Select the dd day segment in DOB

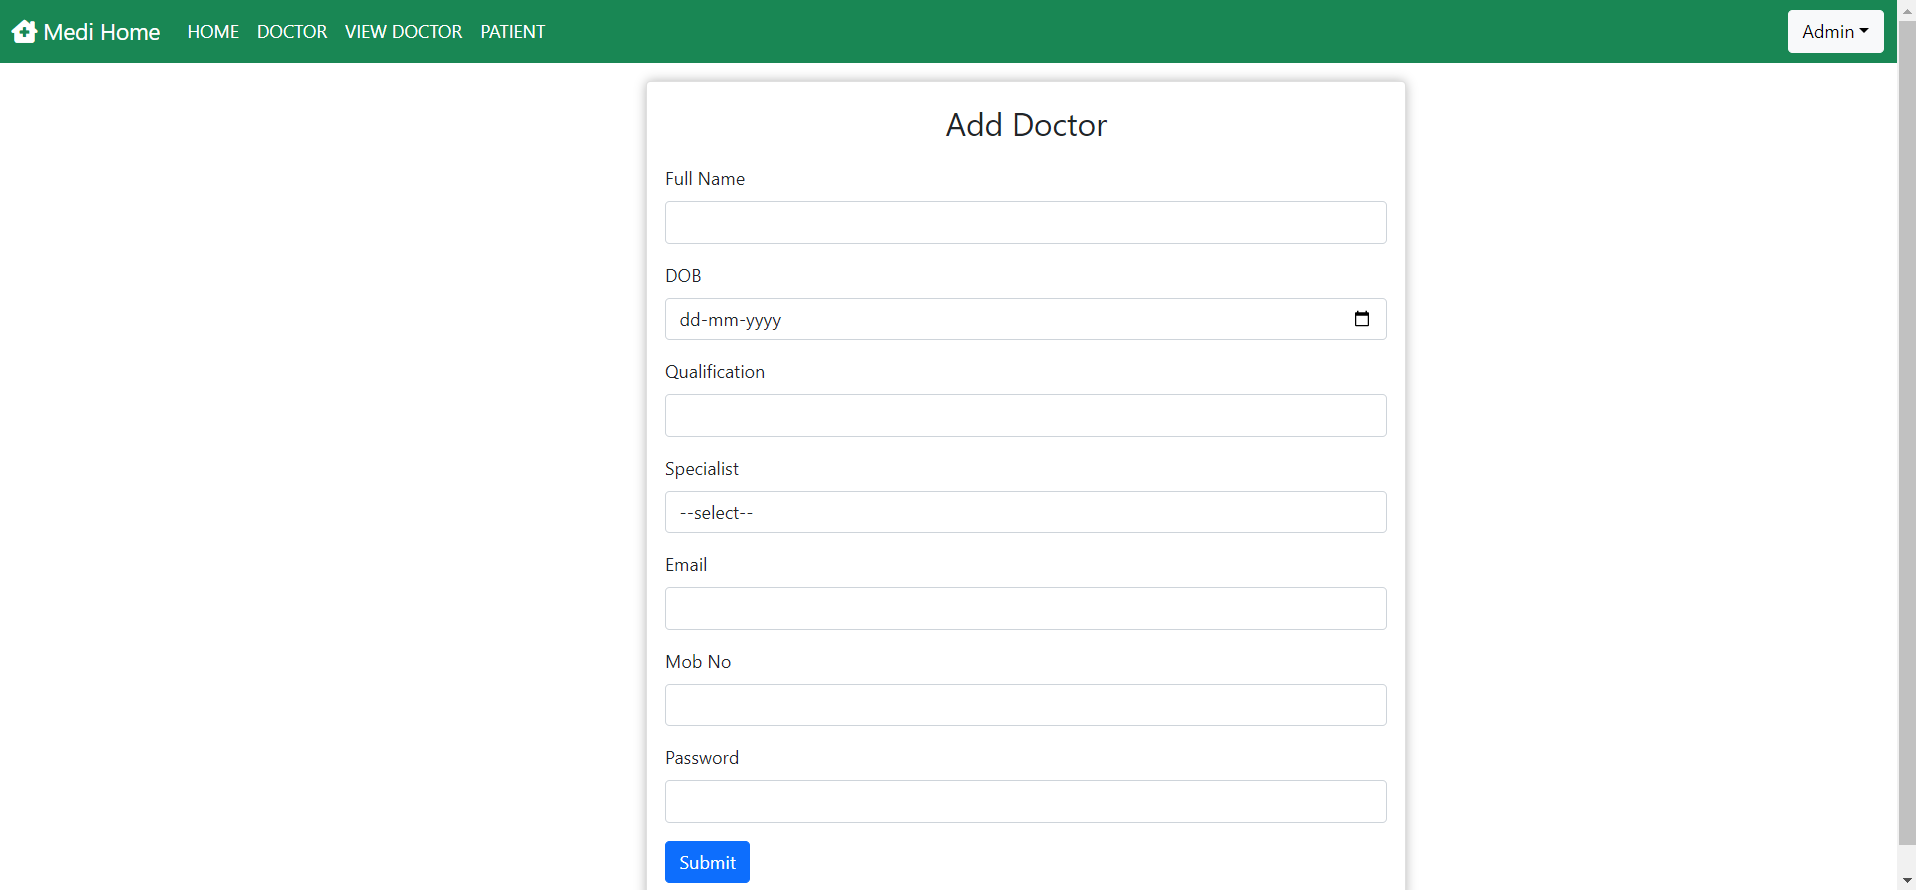[690, 320]
